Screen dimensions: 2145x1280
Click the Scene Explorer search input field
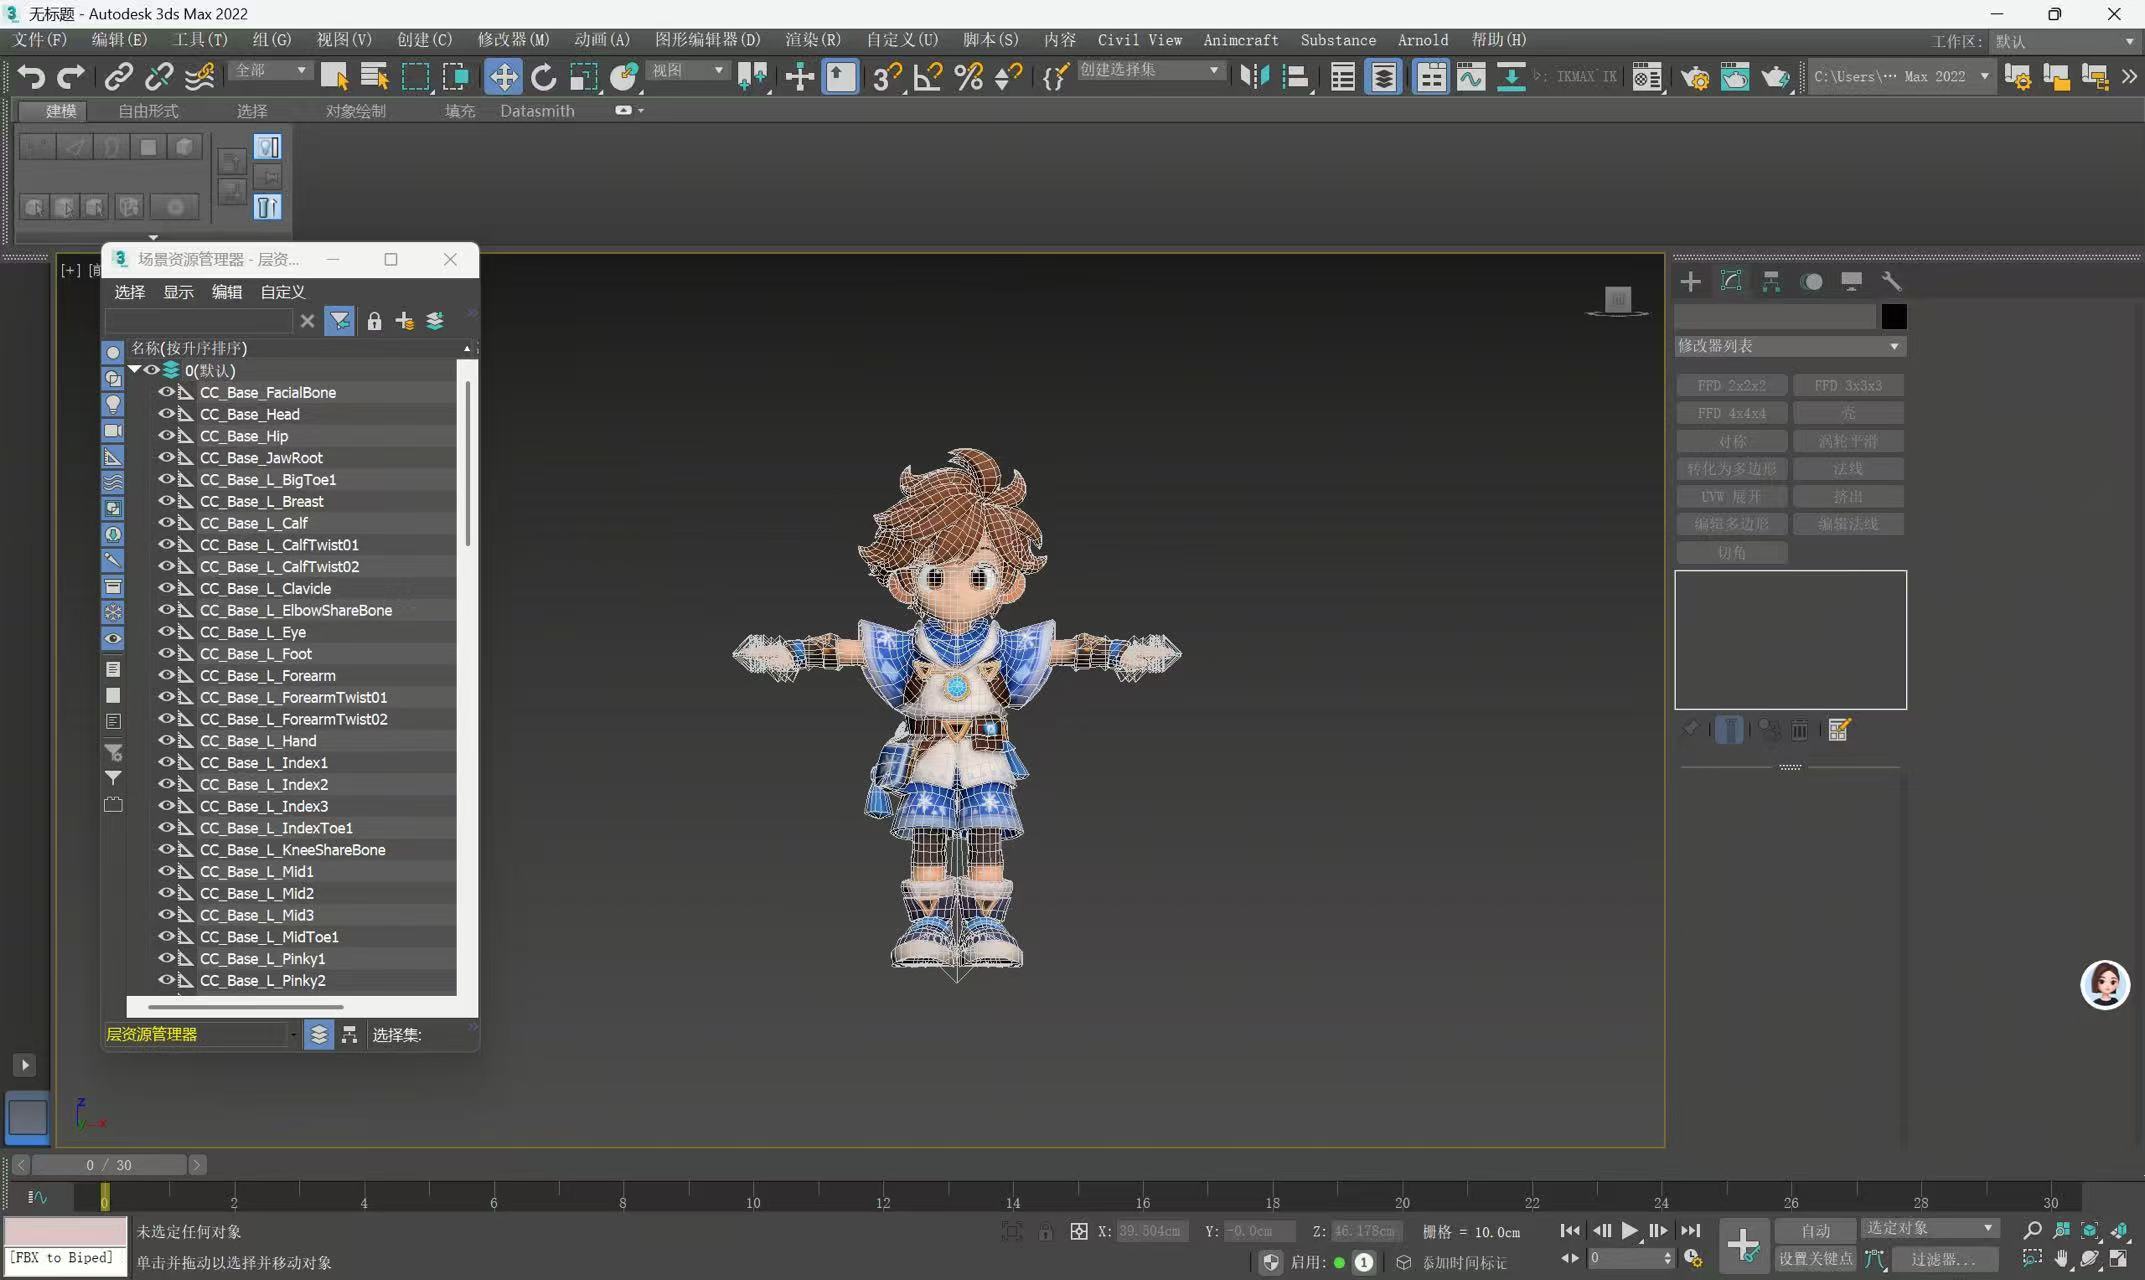pyautogui.click(x=199, y=321)
